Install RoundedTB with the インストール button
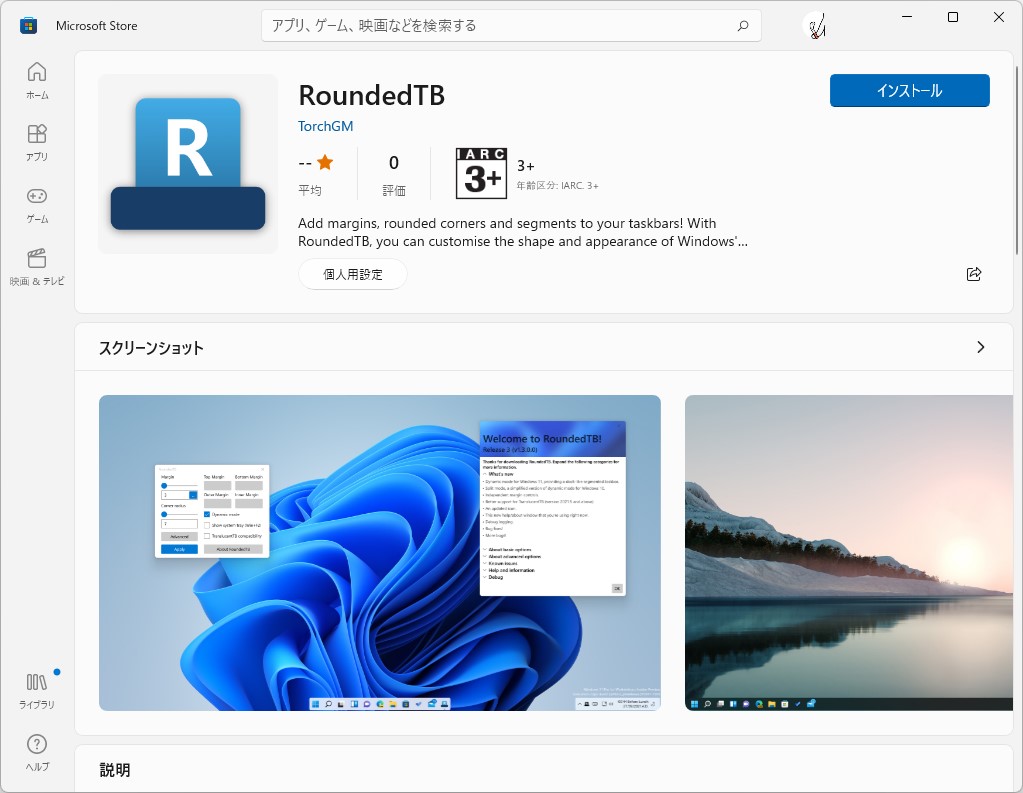This screenshot has width=1023, height=793. [908, 90]
